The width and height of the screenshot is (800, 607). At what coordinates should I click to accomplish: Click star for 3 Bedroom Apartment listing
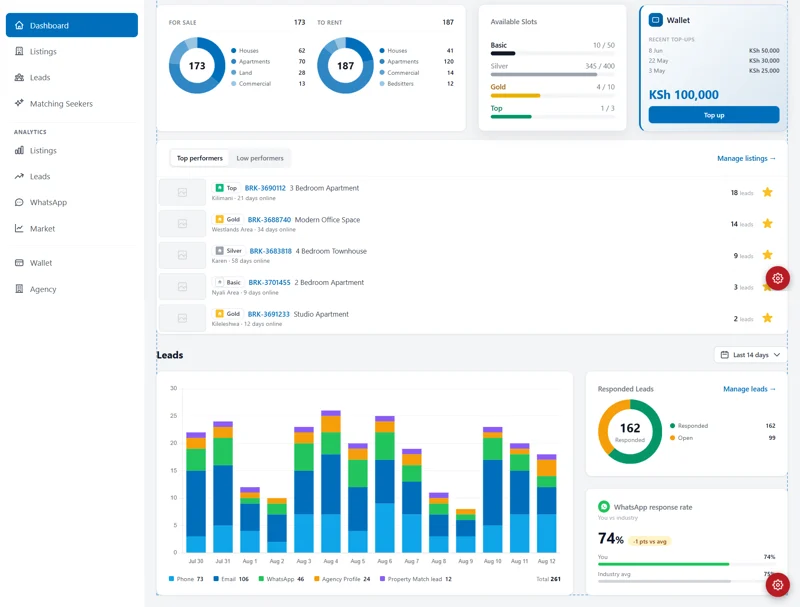[x=767, y=192]
